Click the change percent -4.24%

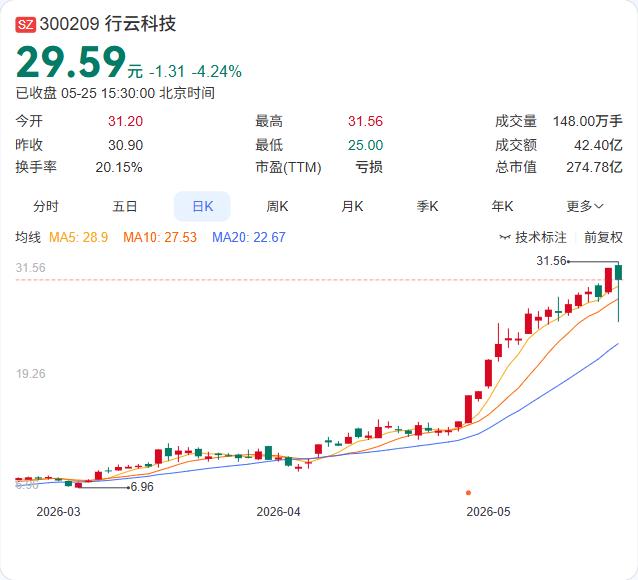tap(217, 72)
